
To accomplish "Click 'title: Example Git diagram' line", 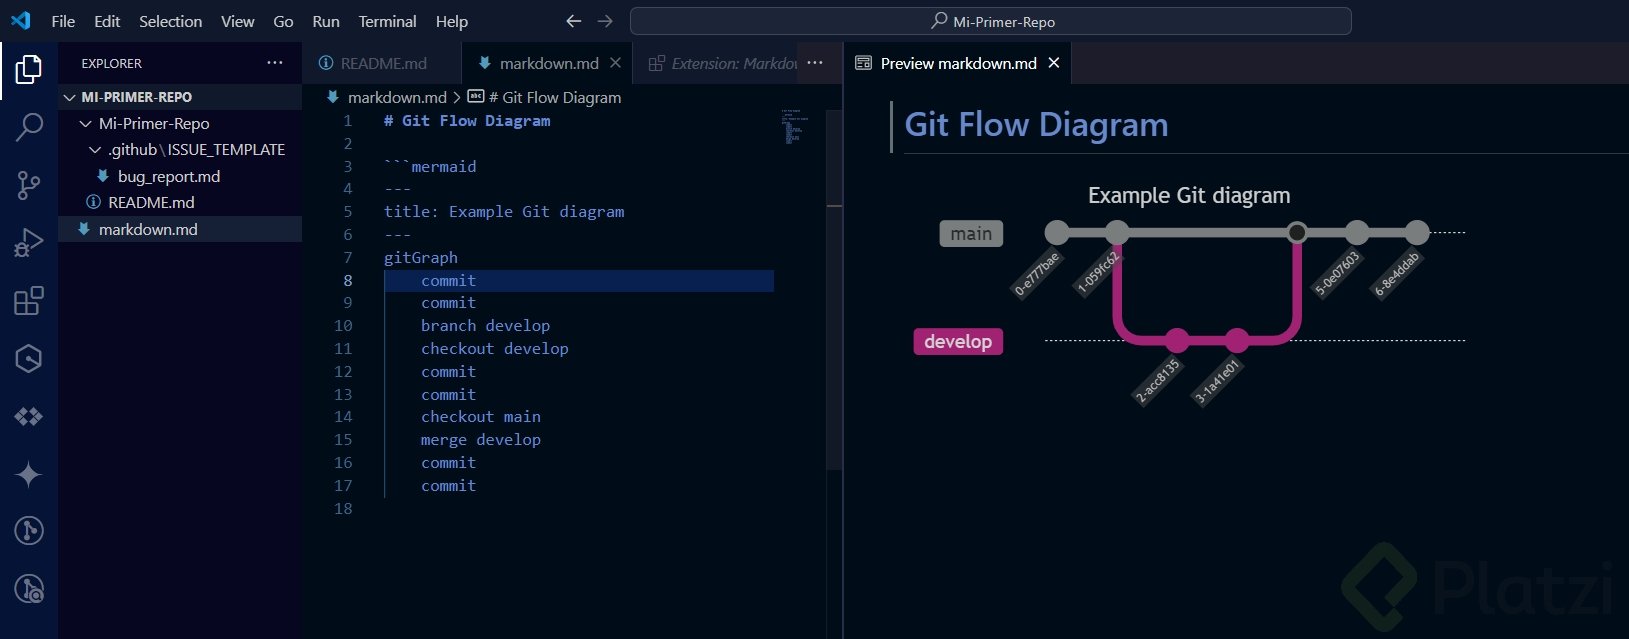I will (x=504, y=212).
